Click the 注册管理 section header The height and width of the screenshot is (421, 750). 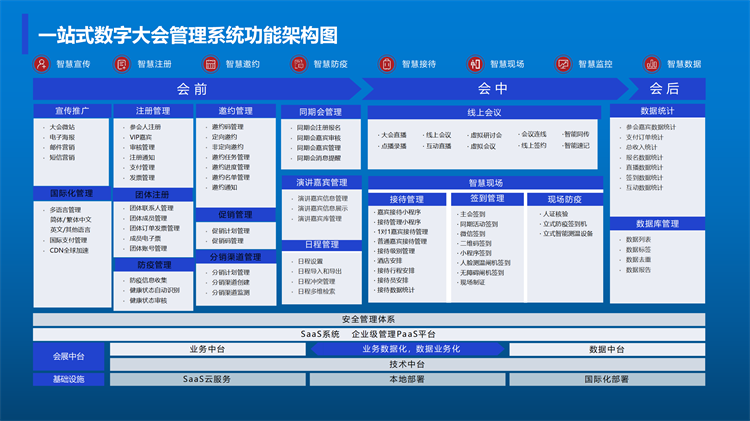pyautogui.click(x=153, y=111)
